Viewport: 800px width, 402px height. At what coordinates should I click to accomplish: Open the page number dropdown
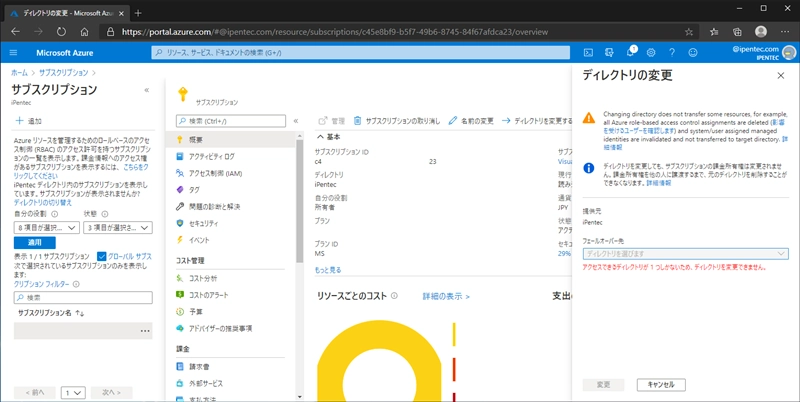[x=73, y=393]
